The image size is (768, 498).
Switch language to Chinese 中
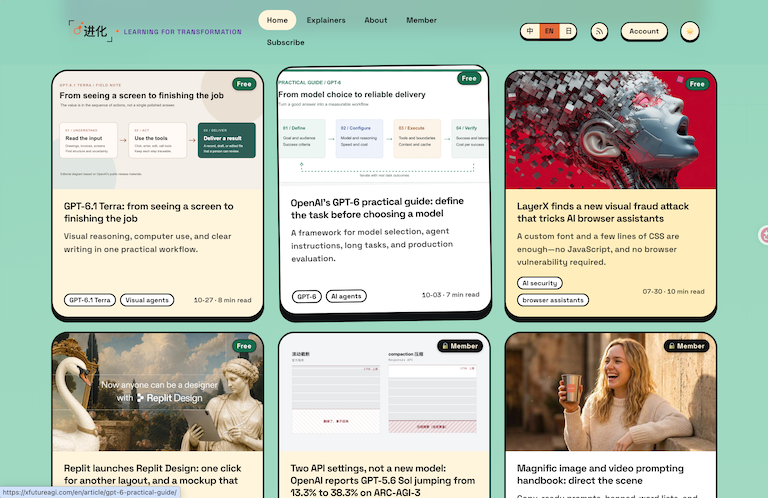pyautogui.click(x=530, y=31)
